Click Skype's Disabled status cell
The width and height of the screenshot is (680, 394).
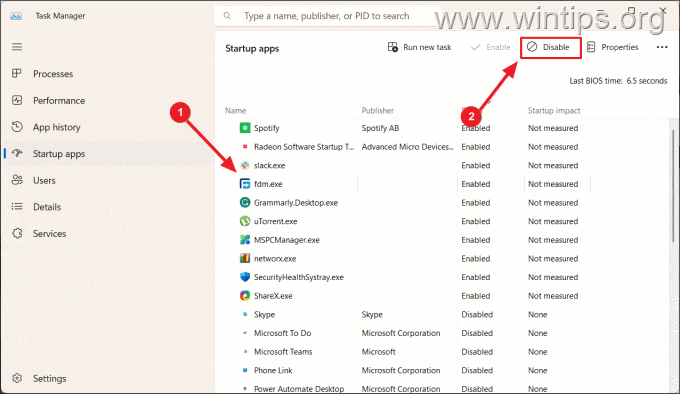(x=477, y=315)
